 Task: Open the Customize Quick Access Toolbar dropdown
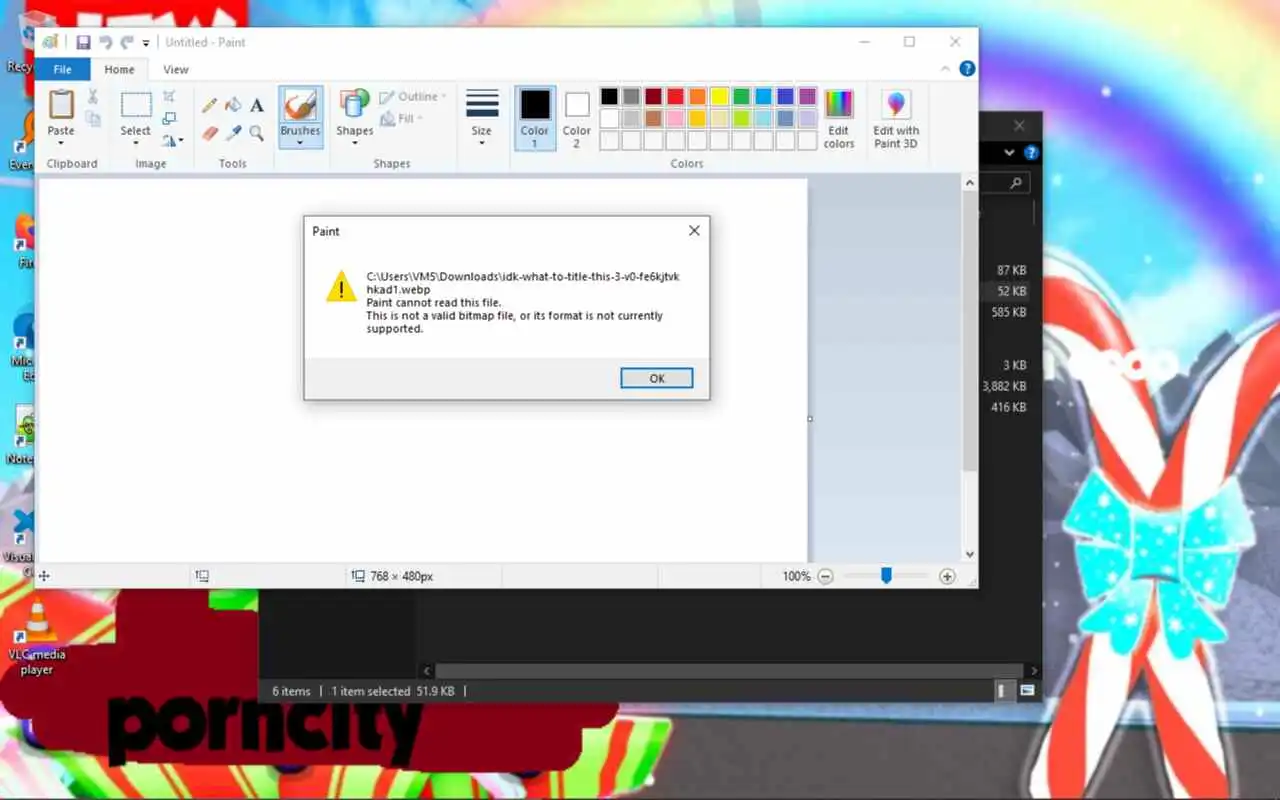(x=146, y=43)
